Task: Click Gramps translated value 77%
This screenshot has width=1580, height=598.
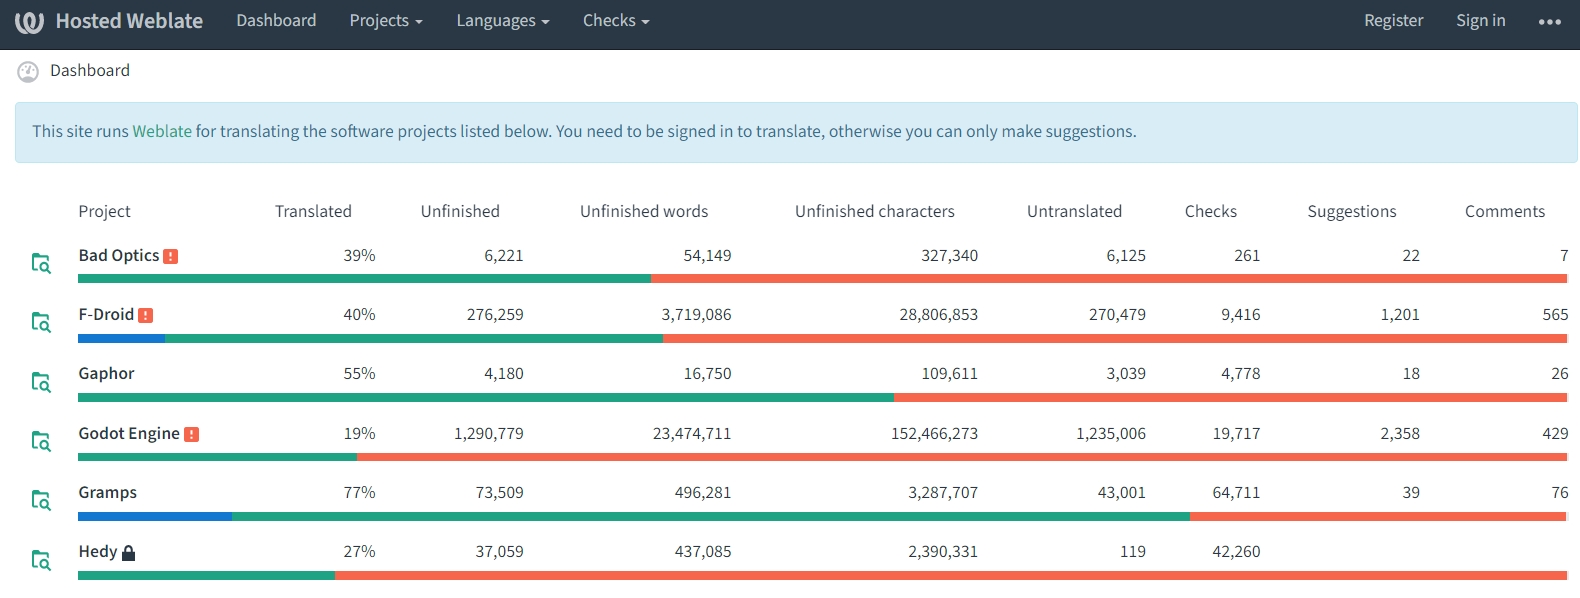Action: coord(359,492)
